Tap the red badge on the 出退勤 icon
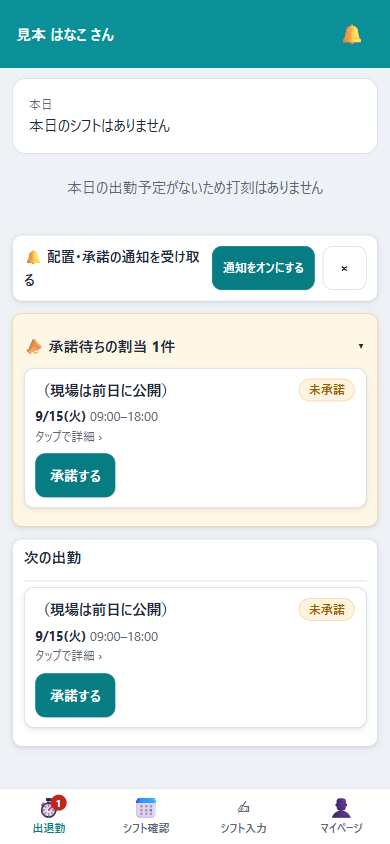Image resolution: width=390 pixels, height=844 pixels. coord(59,803)
